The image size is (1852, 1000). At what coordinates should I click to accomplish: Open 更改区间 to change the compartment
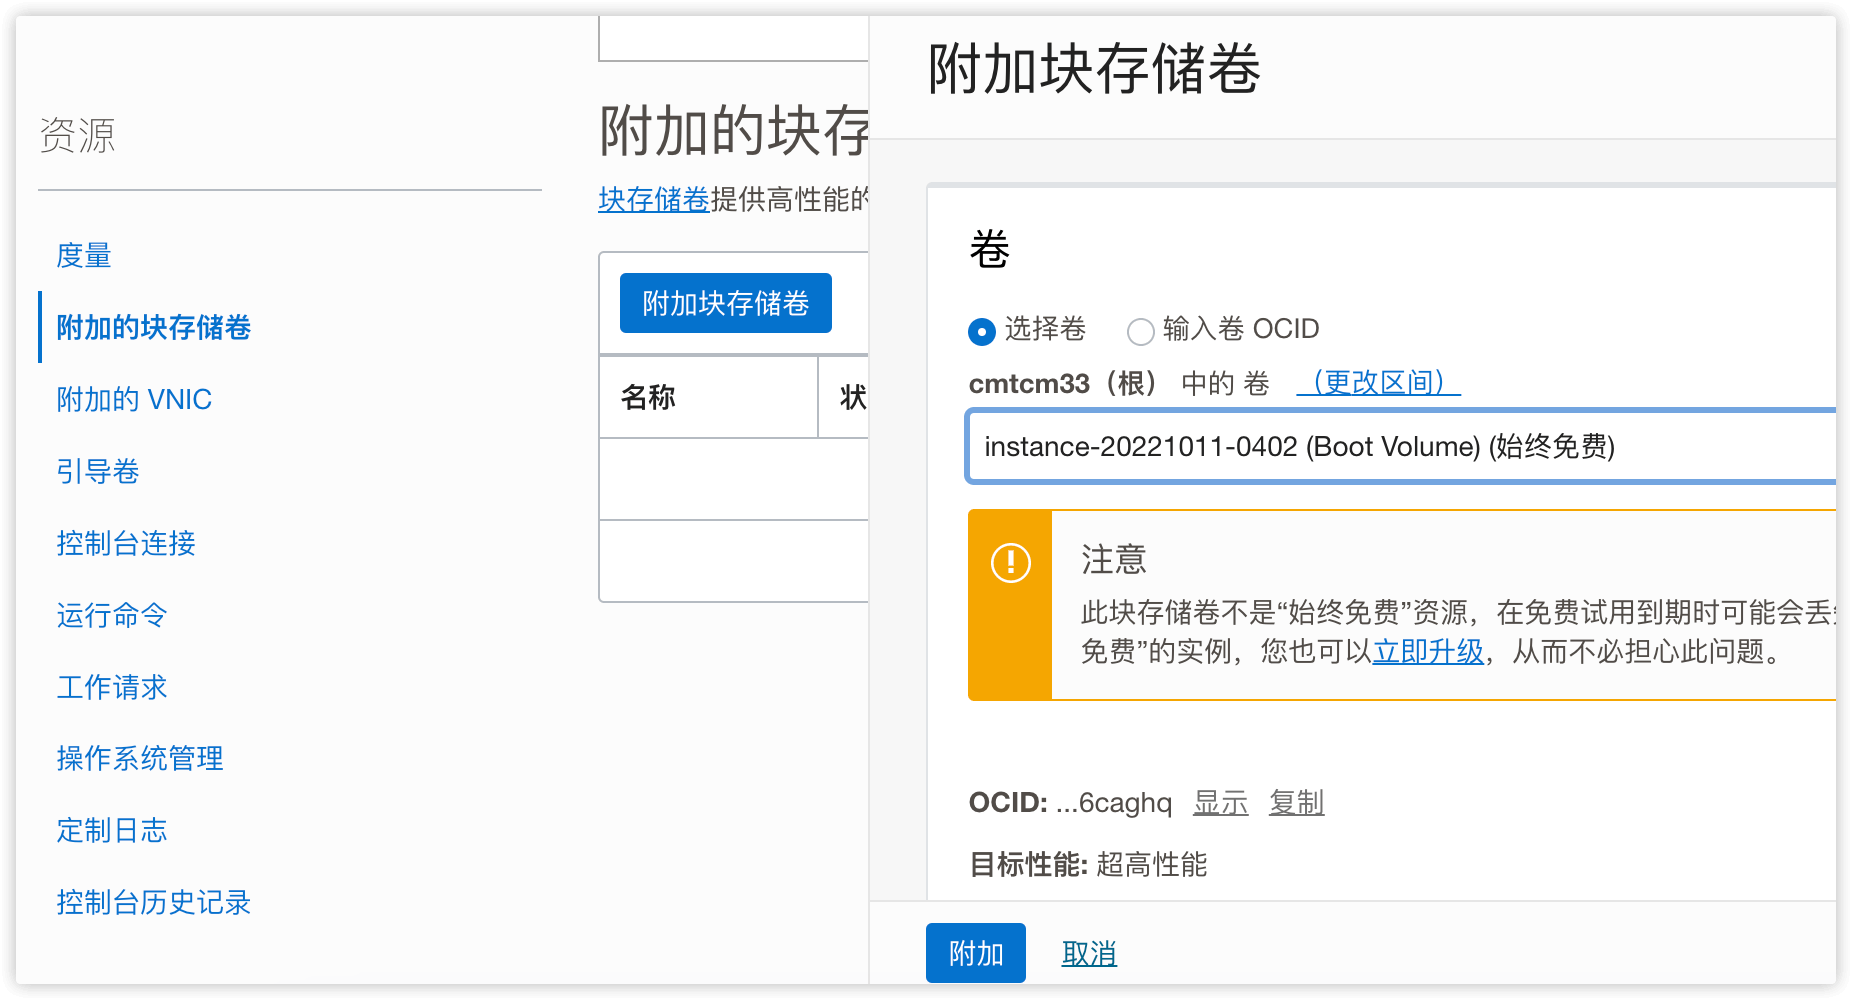[1379, 382]
